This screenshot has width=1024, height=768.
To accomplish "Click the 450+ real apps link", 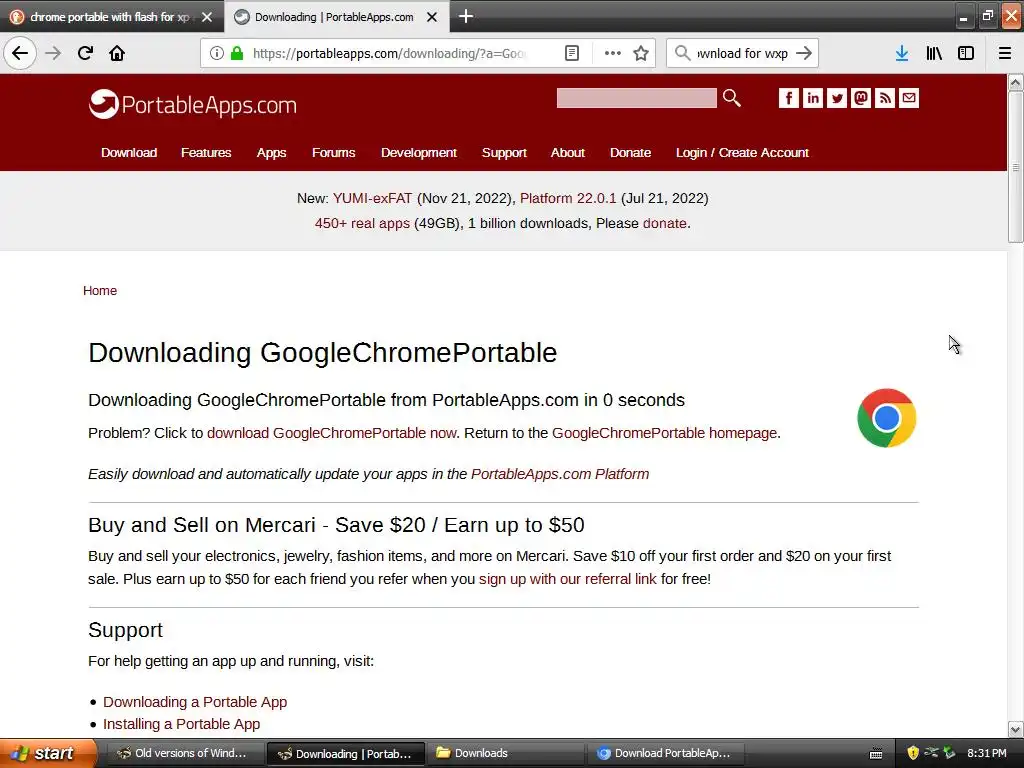I will pyautogui.click(x=362, y=223).
